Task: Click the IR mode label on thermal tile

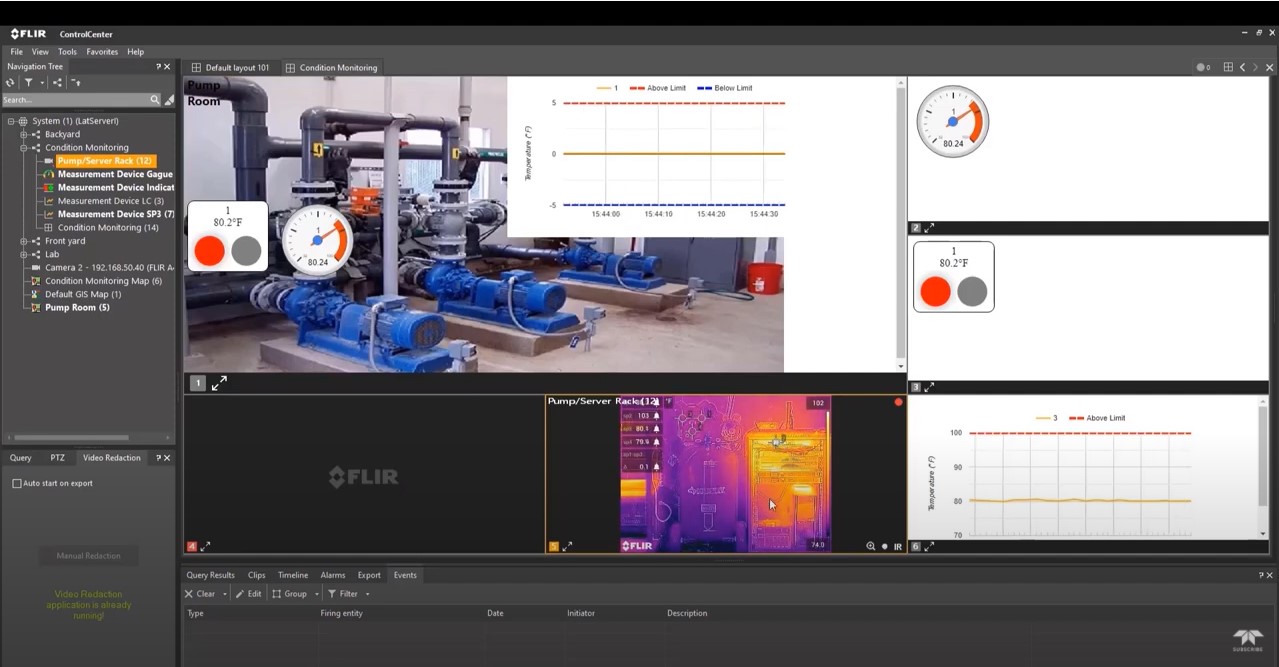Action: pos(898,547)
